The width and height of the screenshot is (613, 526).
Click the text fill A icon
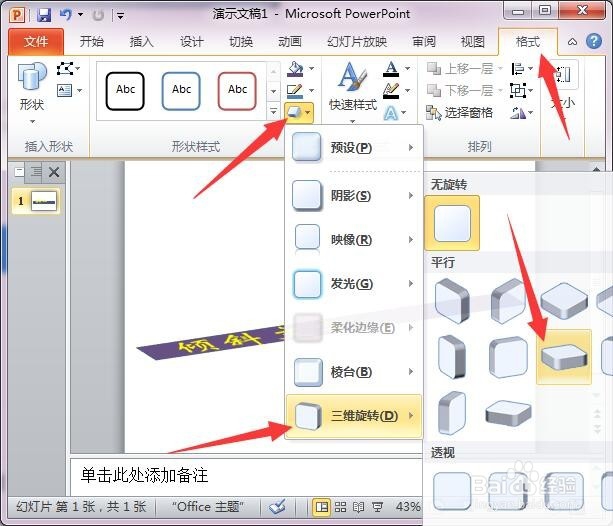391,68
